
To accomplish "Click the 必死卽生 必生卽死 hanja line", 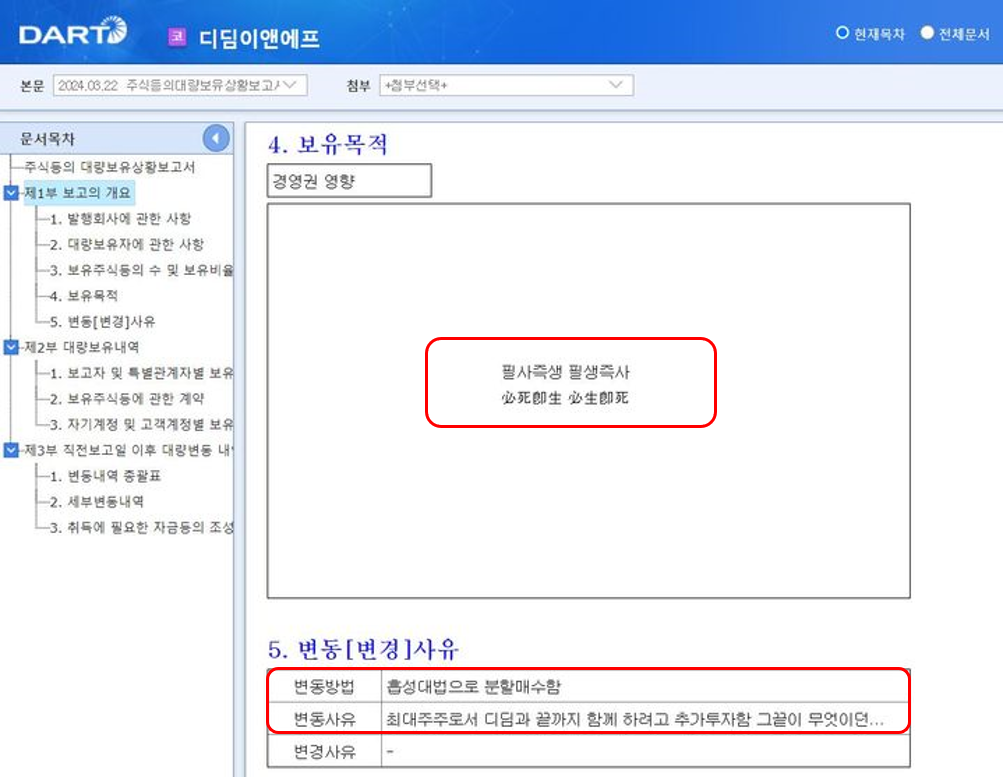I will click(565, 398).
